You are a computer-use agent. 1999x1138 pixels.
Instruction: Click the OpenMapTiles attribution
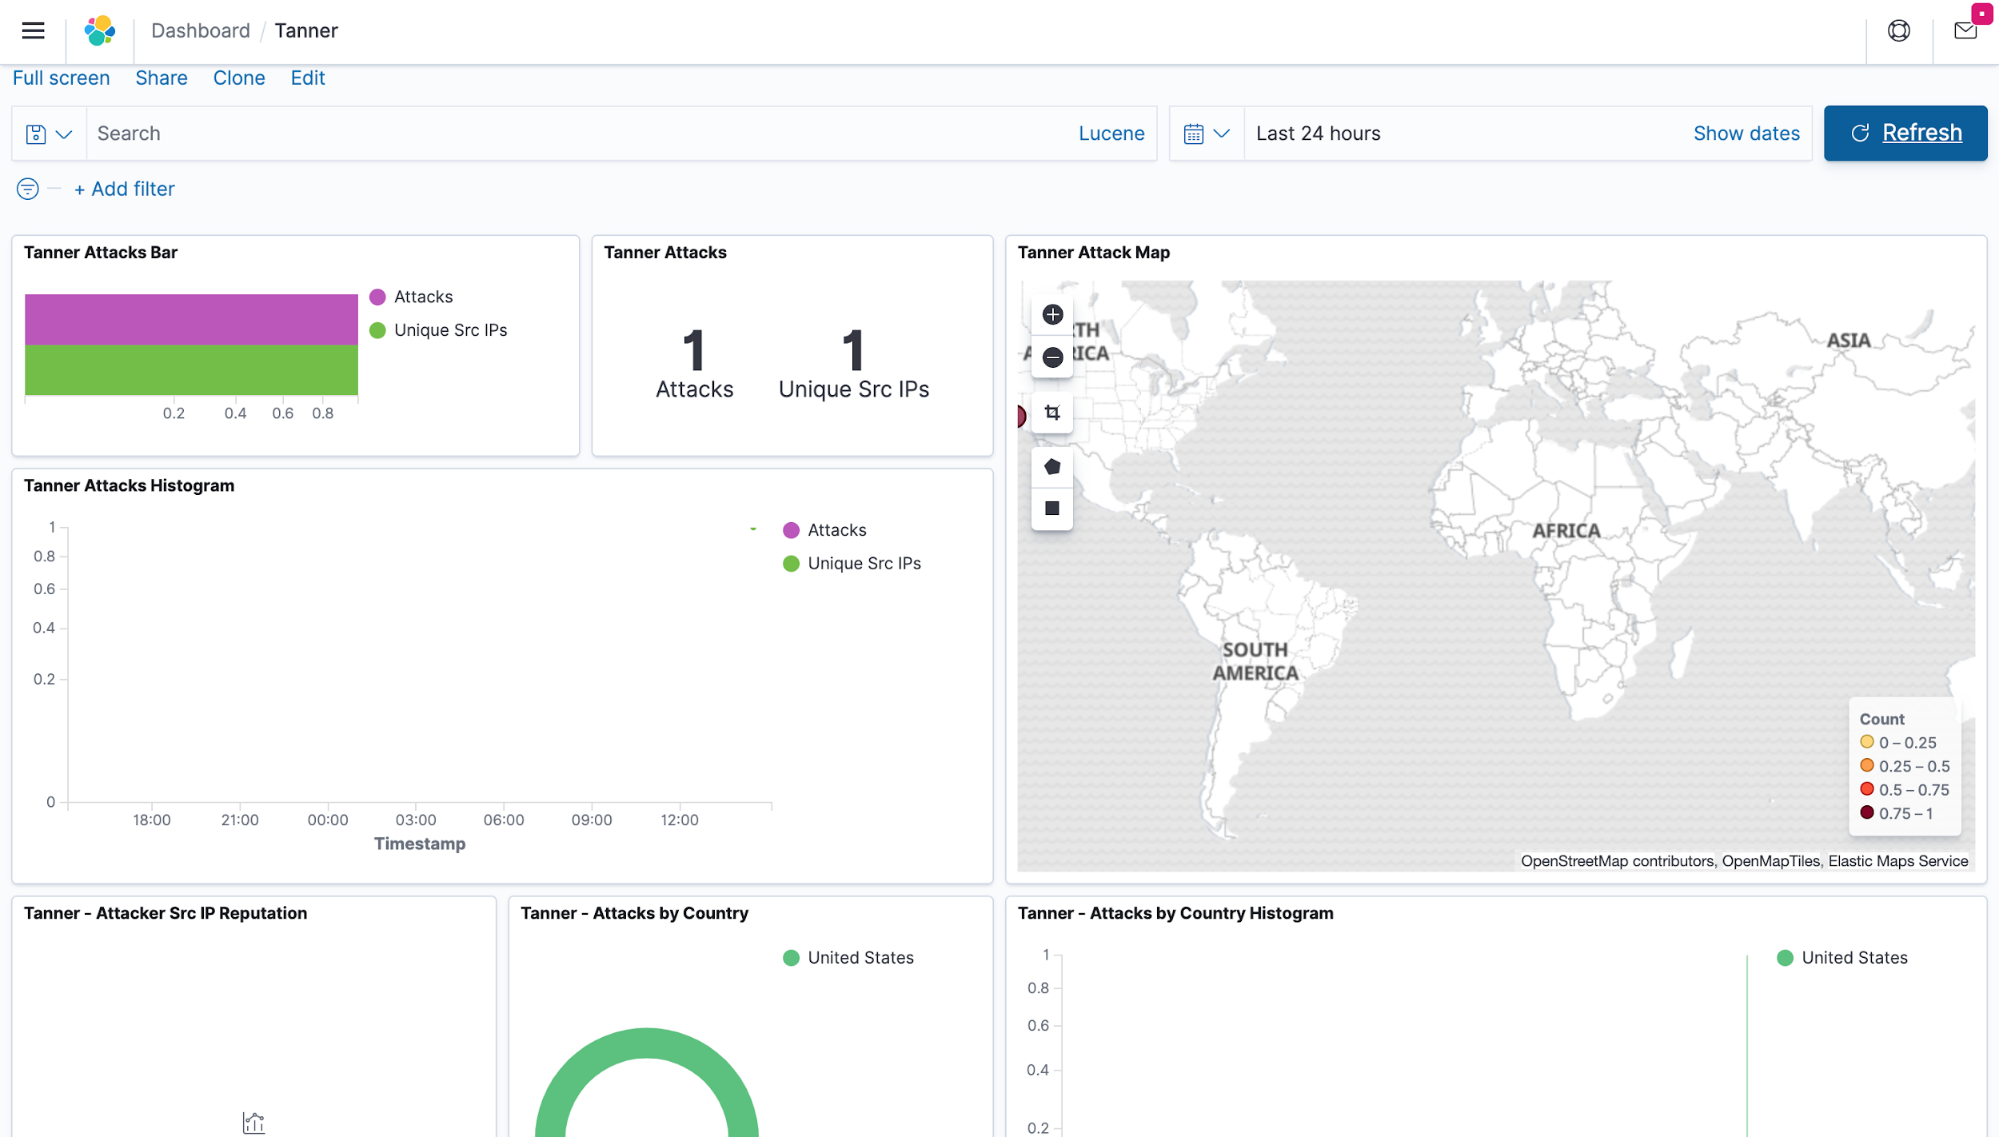click(x=1770, y=861)
